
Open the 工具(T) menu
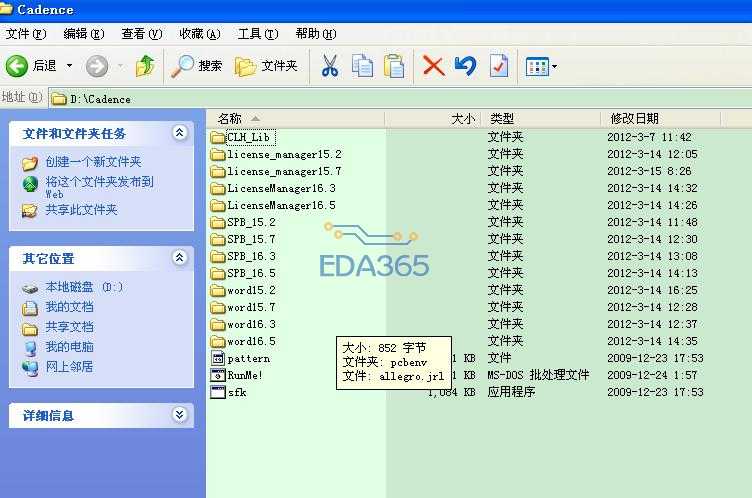click(x=258, y=34)
